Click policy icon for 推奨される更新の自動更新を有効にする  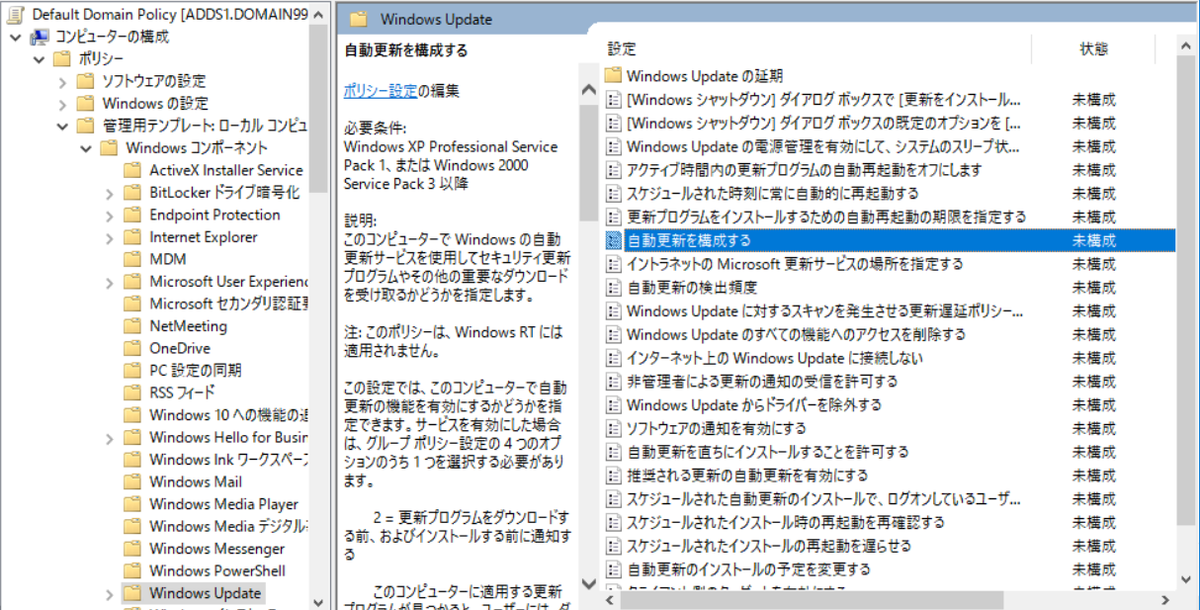[614, 475]
